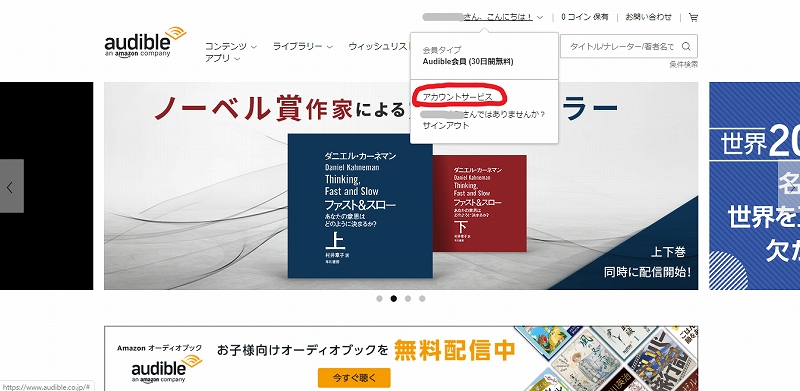The height and width of the screenshot is (391, 800).
Task: Click the 0コイン保有 link
Action: point(585,17)
